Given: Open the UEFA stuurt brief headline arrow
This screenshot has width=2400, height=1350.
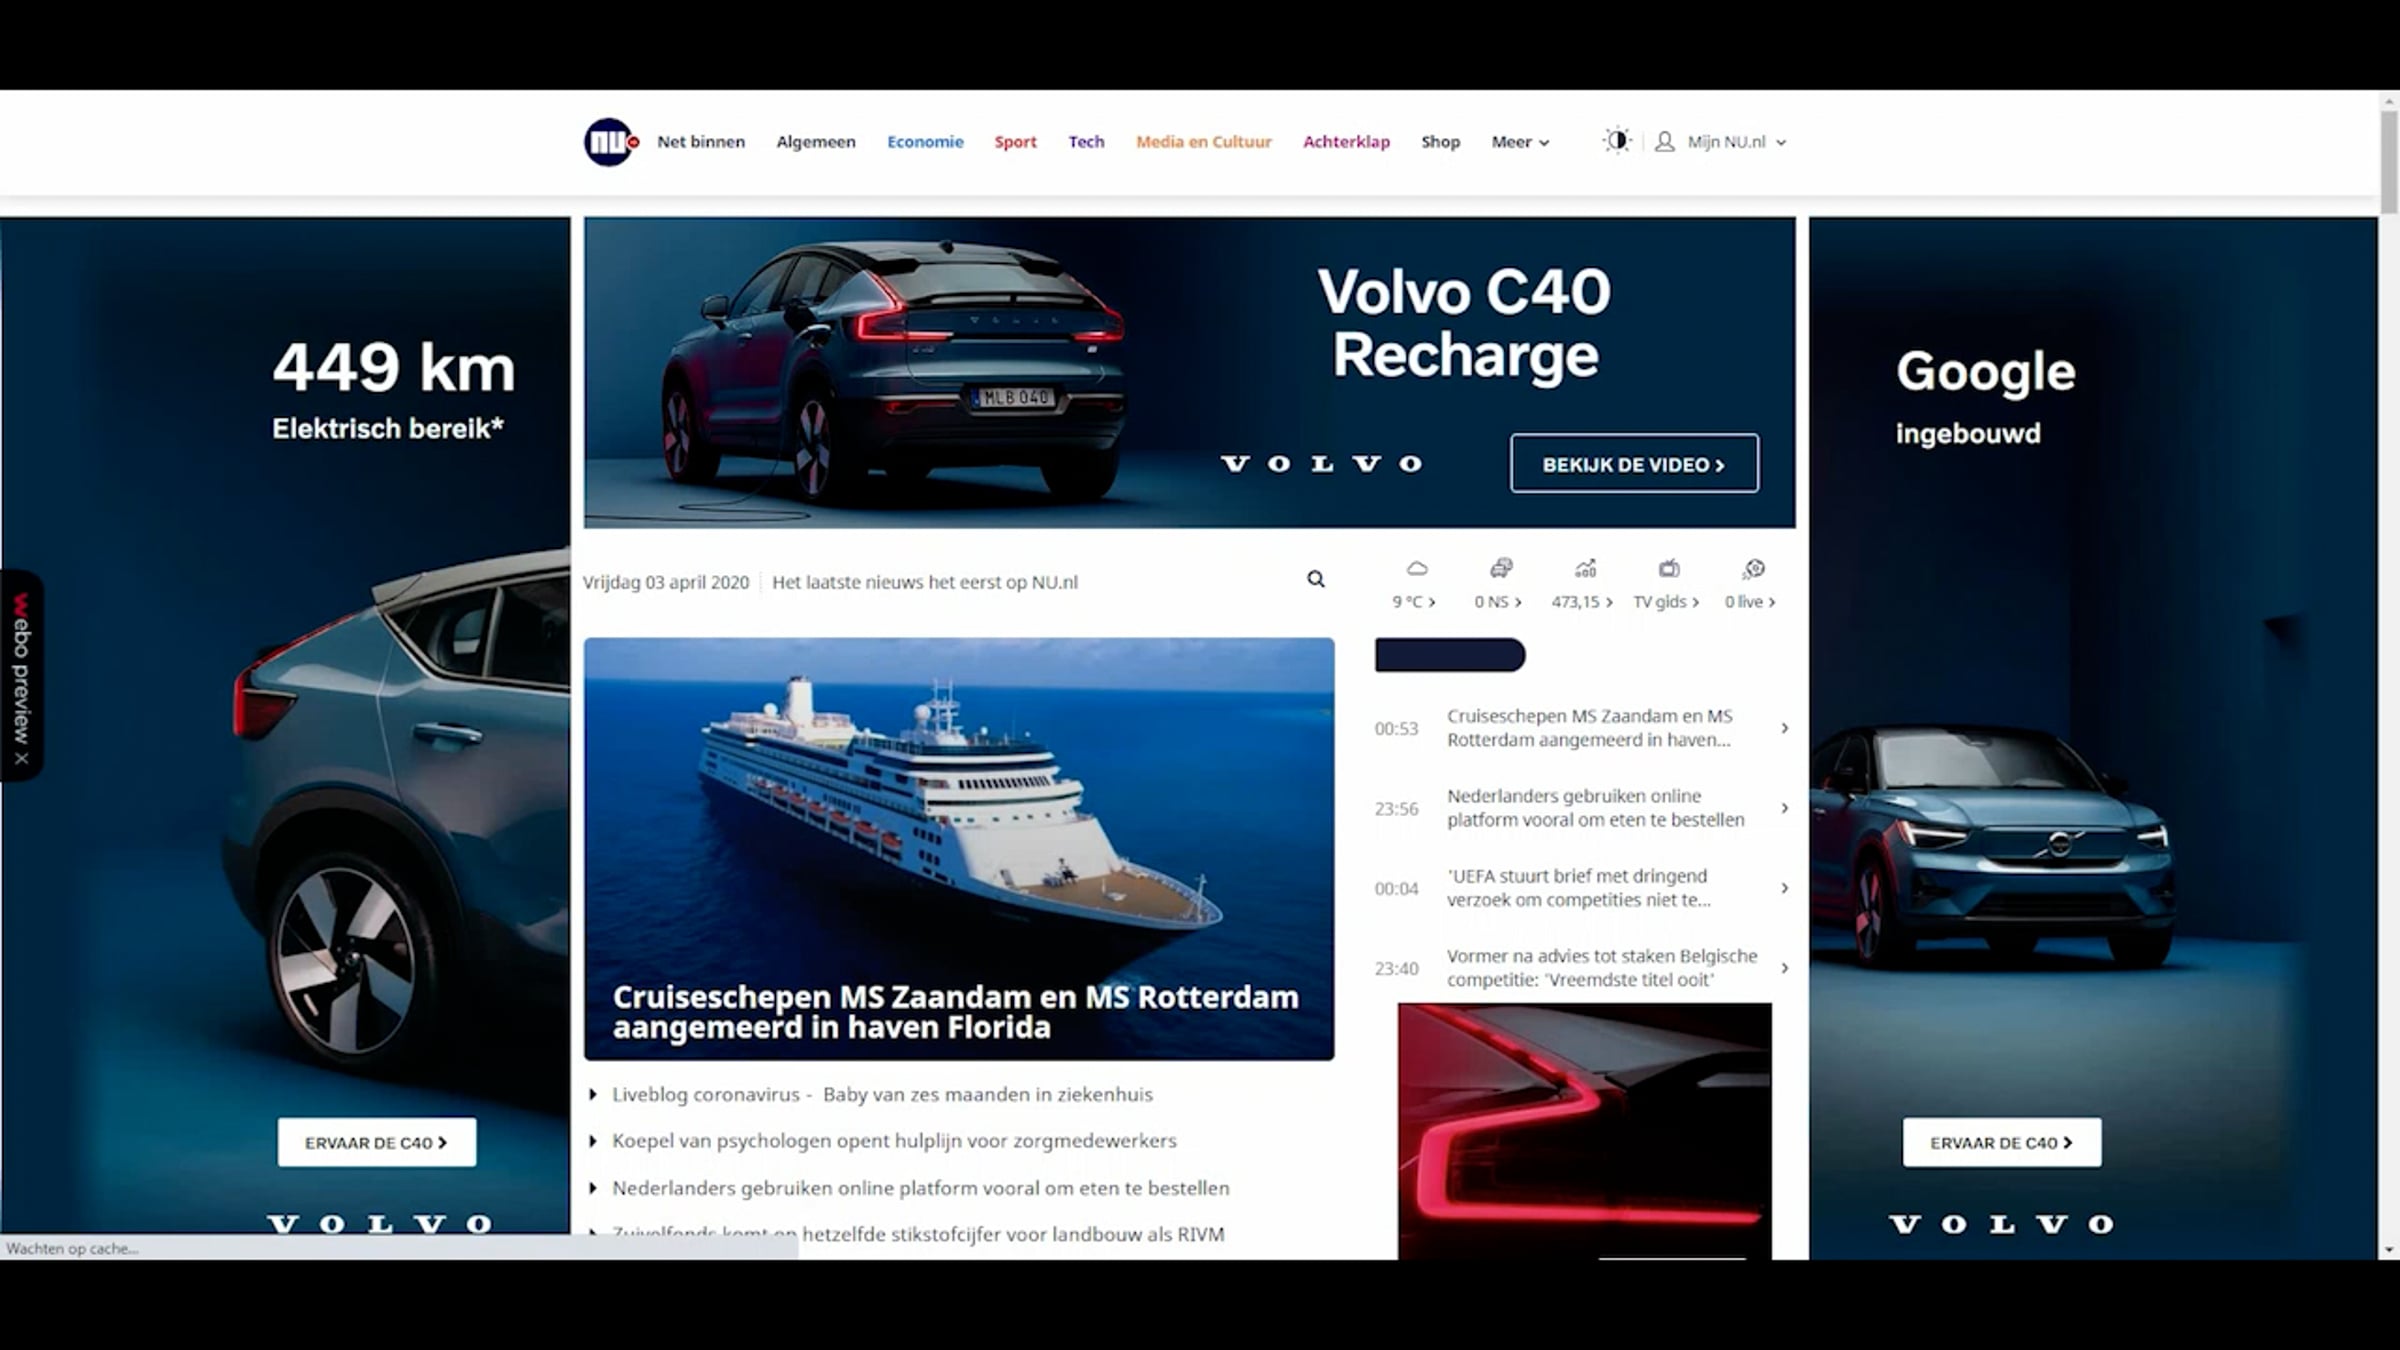Looking at the screenshot, I should pos(1785,888).
